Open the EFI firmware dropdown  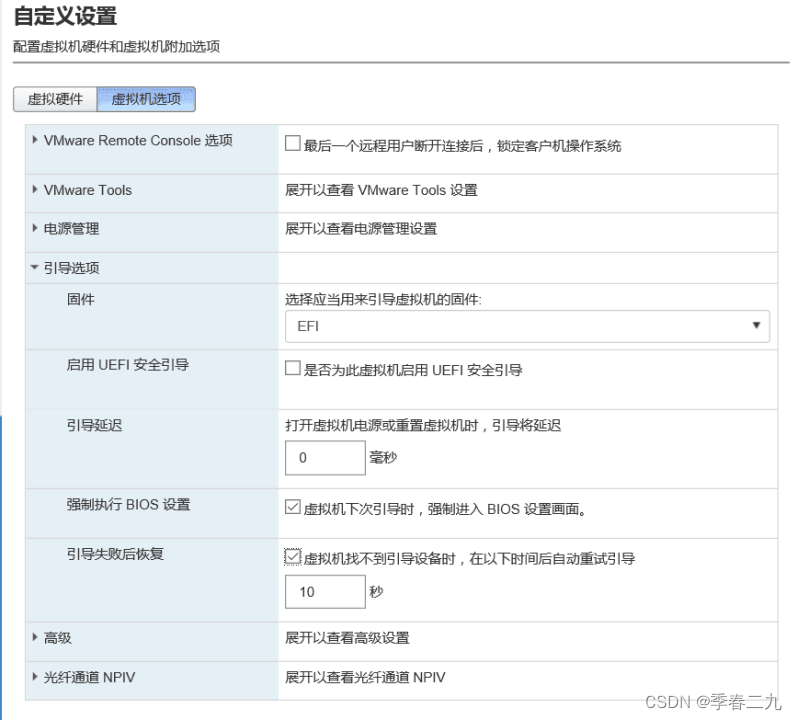(527, 326)
